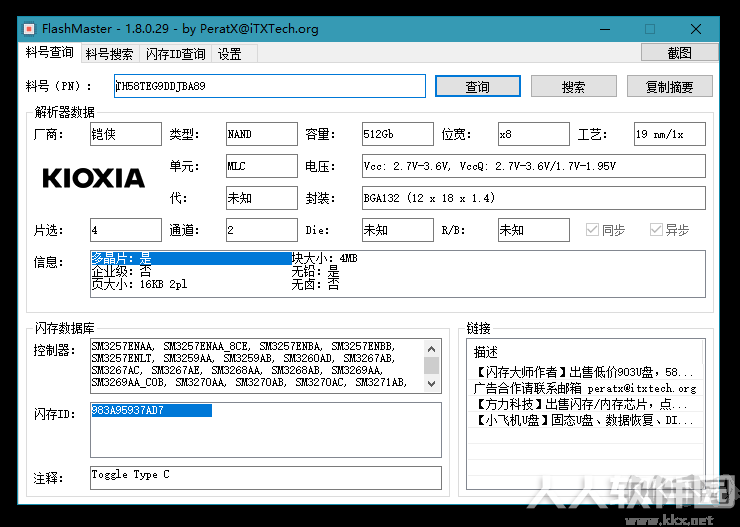
Task: Click the 查询 query button
Action: tap(478, 86)
